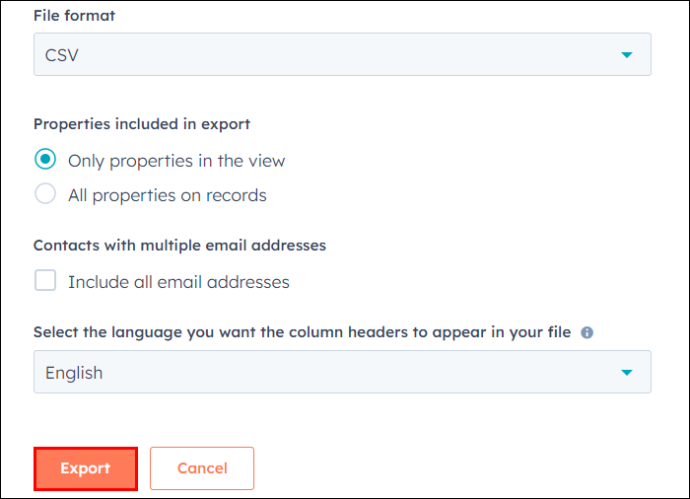This screenshot has width=690, height=499.
Task: Click the File format dropdown caret arrow
Action: pos(627,55)
